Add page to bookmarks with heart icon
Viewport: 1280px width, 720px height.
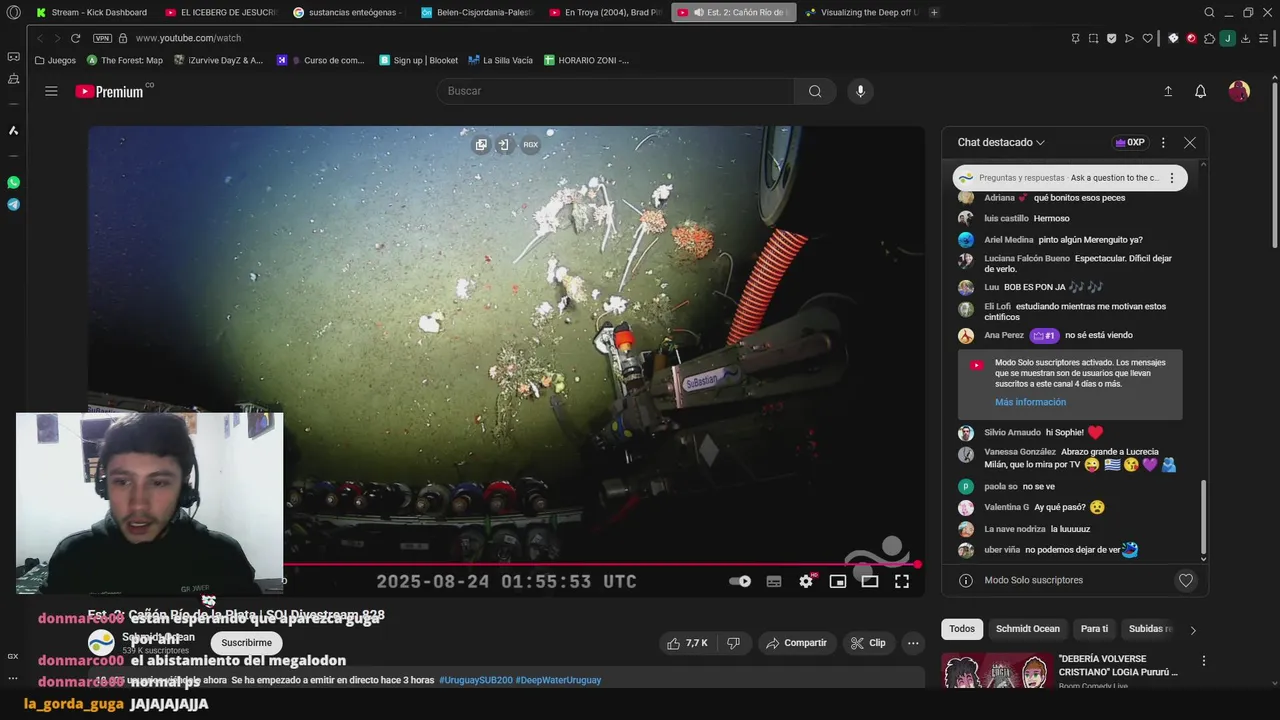(x=1147, y=38)
